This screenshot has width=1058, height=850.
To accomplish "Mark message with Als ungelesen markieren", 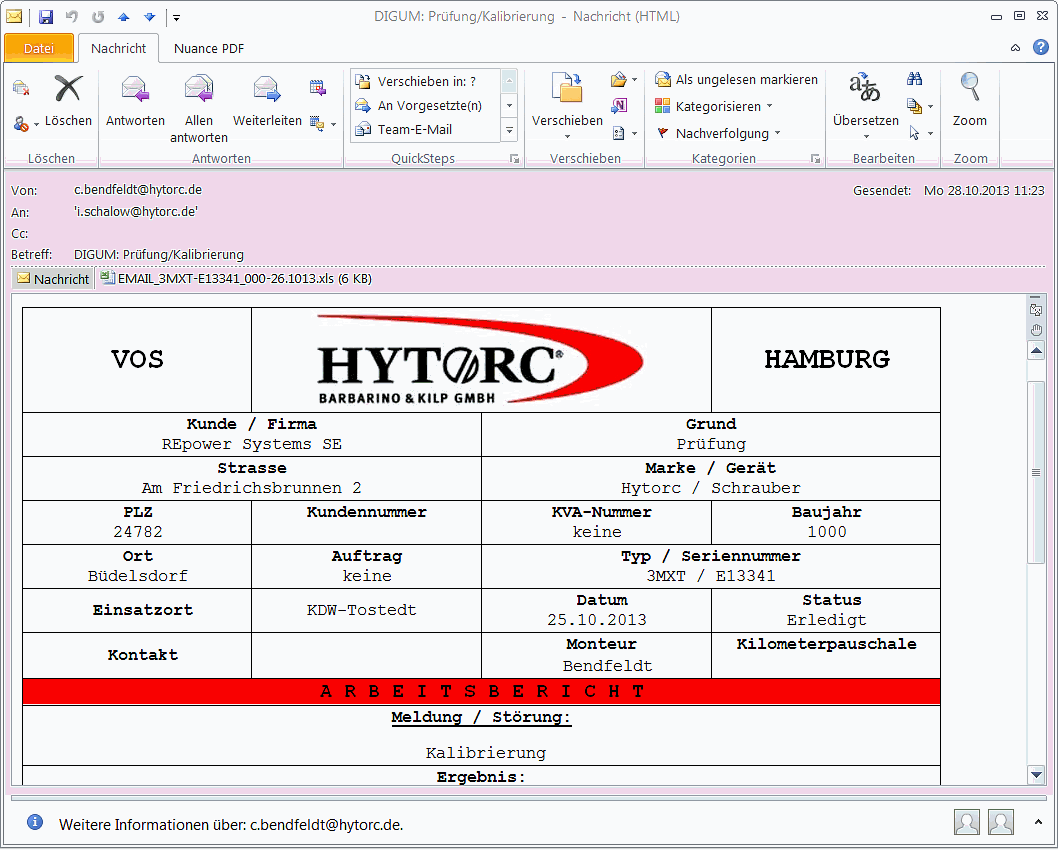I will [x=737, y=80].
